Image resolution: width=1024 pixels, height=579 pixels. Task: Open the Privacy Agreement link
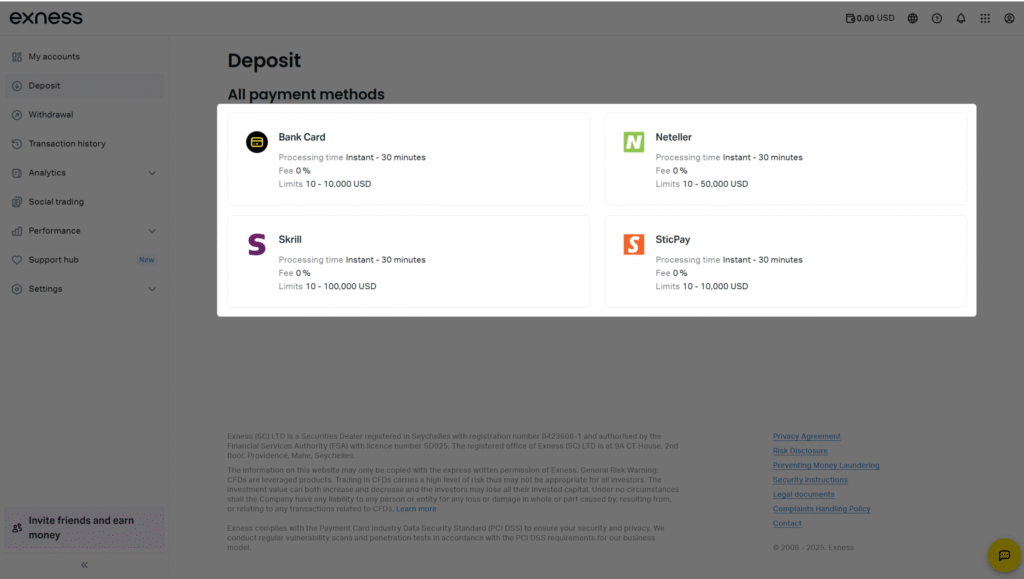[806, 436]
